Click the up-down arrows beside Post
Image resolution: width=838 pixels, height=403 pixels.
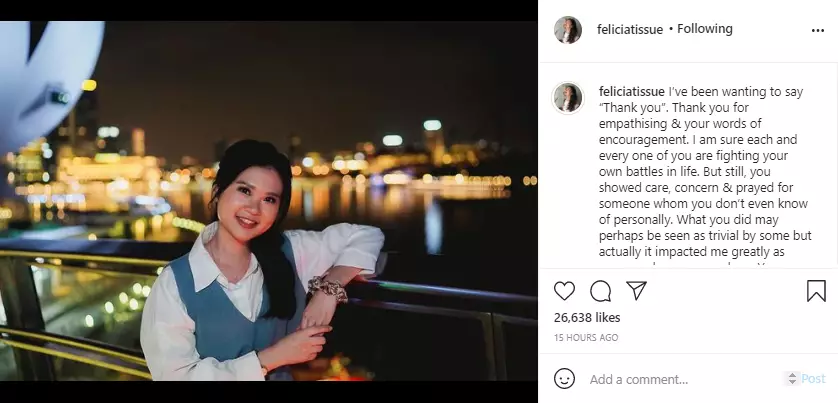point(792,379)
